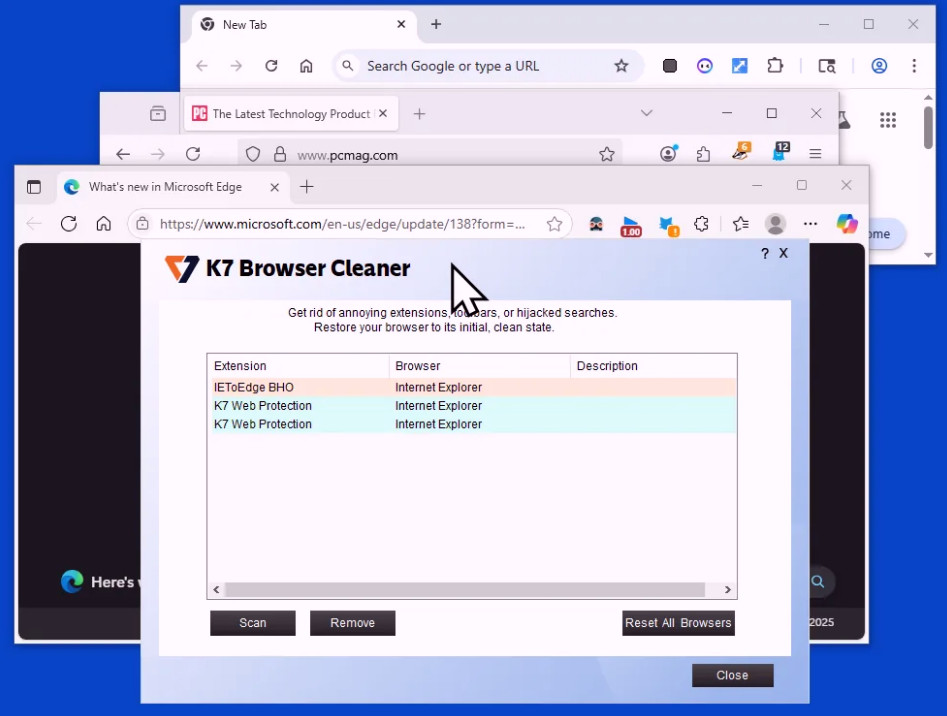Image resolution: width=947 pixels, height=716 pixels.
Task: Click the list's right scroll arrow
Action: coord(728,590)
